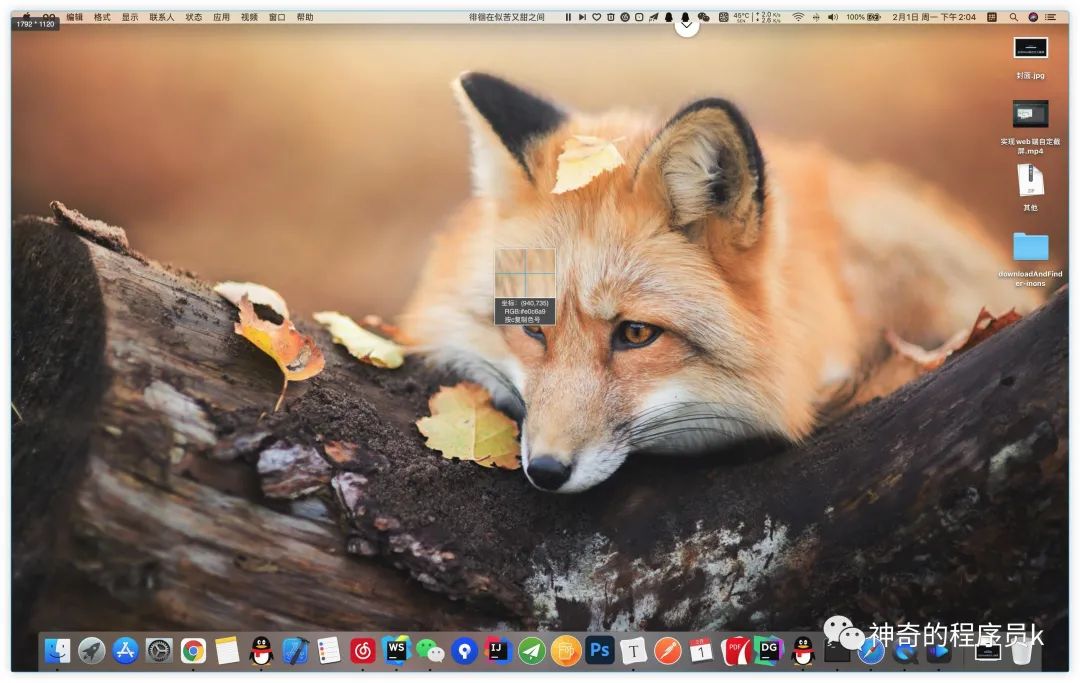Screen dimensions: 1080x683
Task: Open the green paper plane dock app
Action: click(x=532, y=651)
